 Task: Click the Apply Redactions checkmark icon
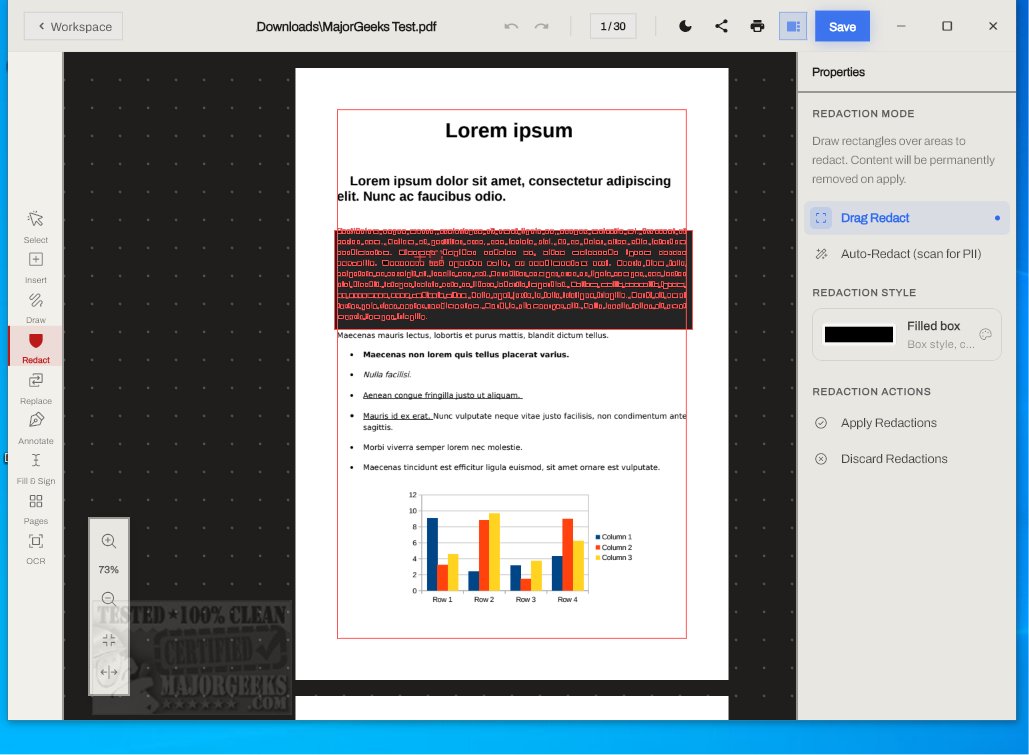[821, 423]
